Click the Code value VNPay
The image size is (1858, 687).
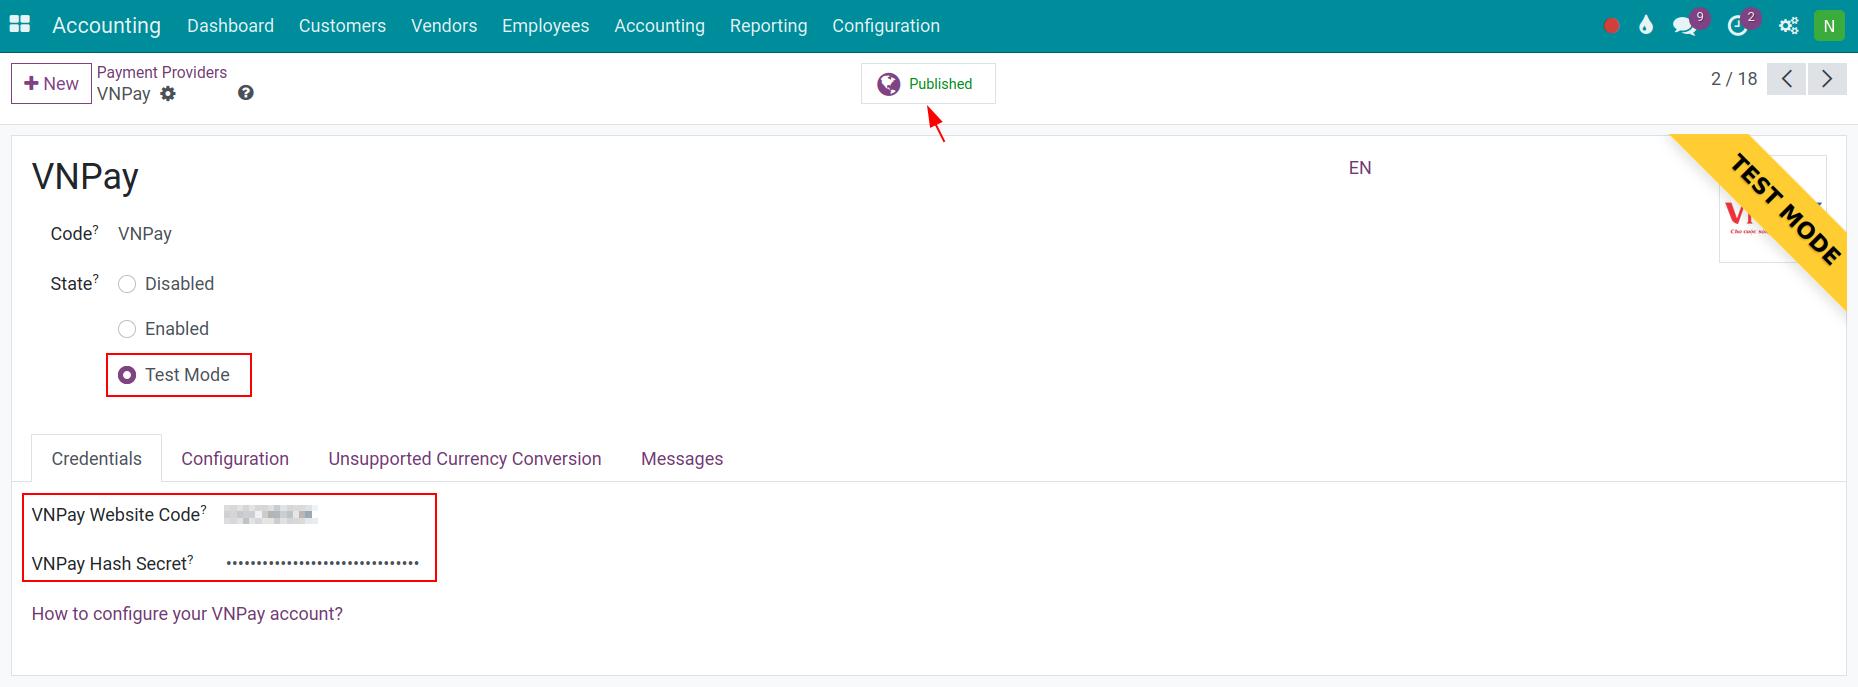[145, 234]
